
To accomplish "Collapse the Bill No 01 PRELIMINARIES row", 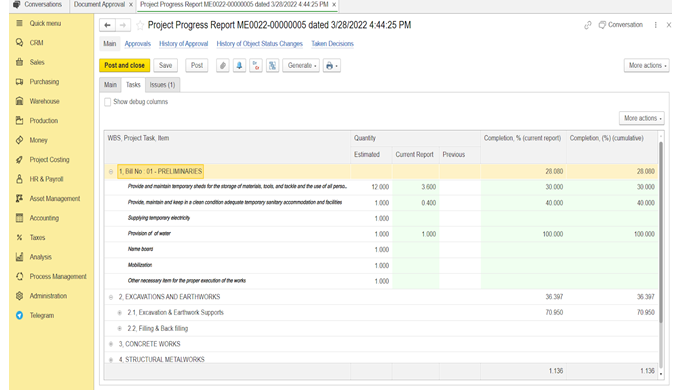I will click(111, 172).
